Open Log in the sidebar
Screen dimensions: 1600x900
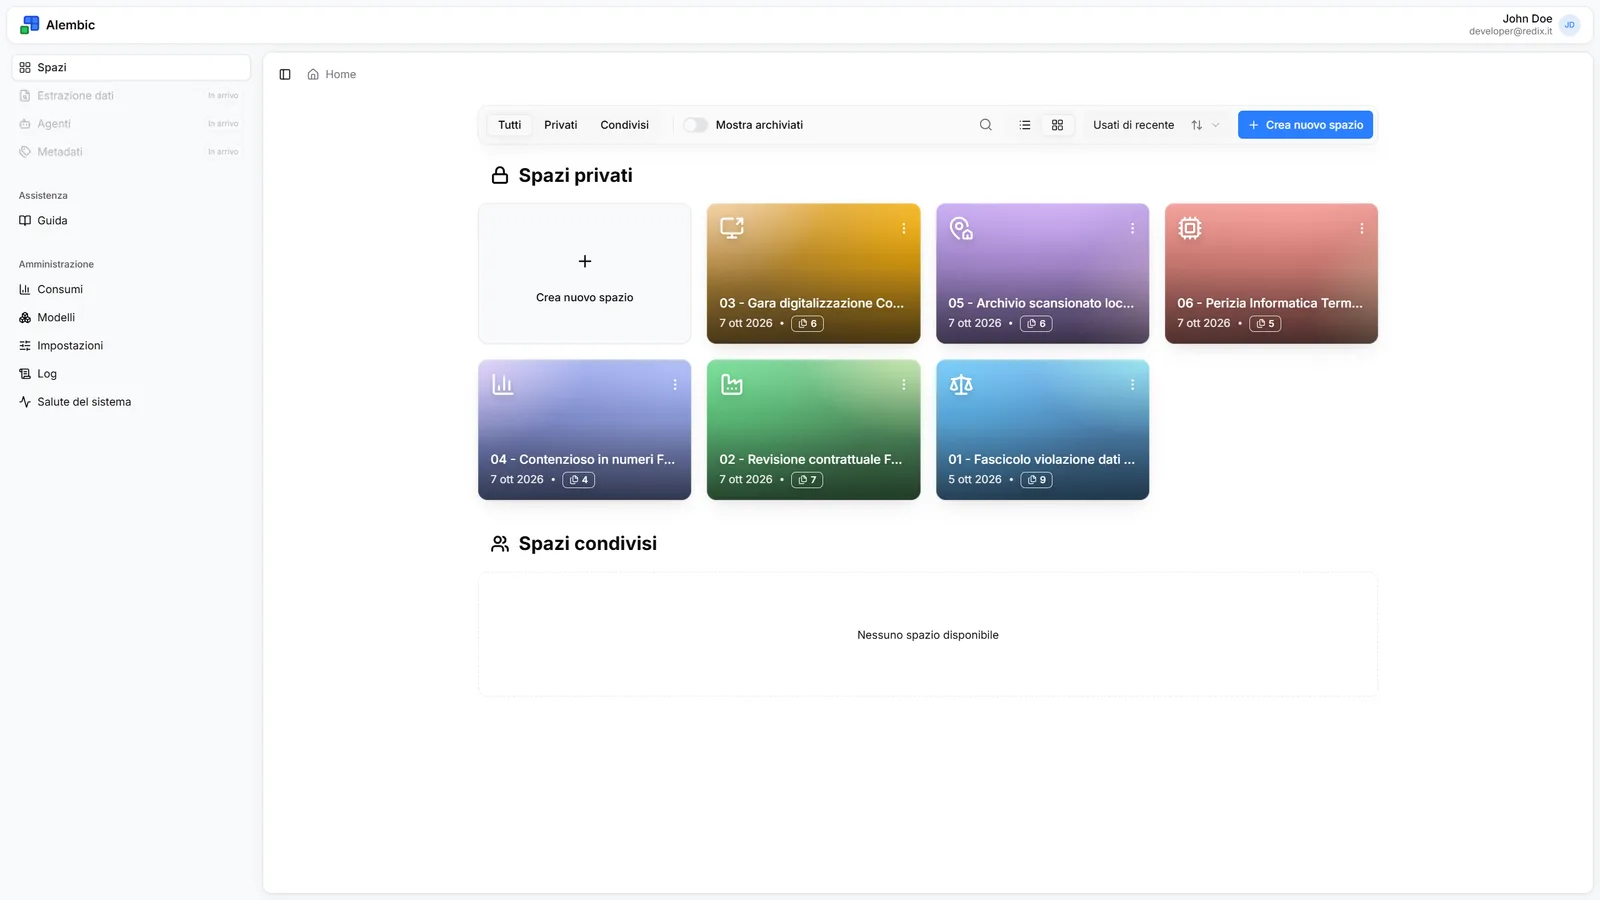click(131, 373)
